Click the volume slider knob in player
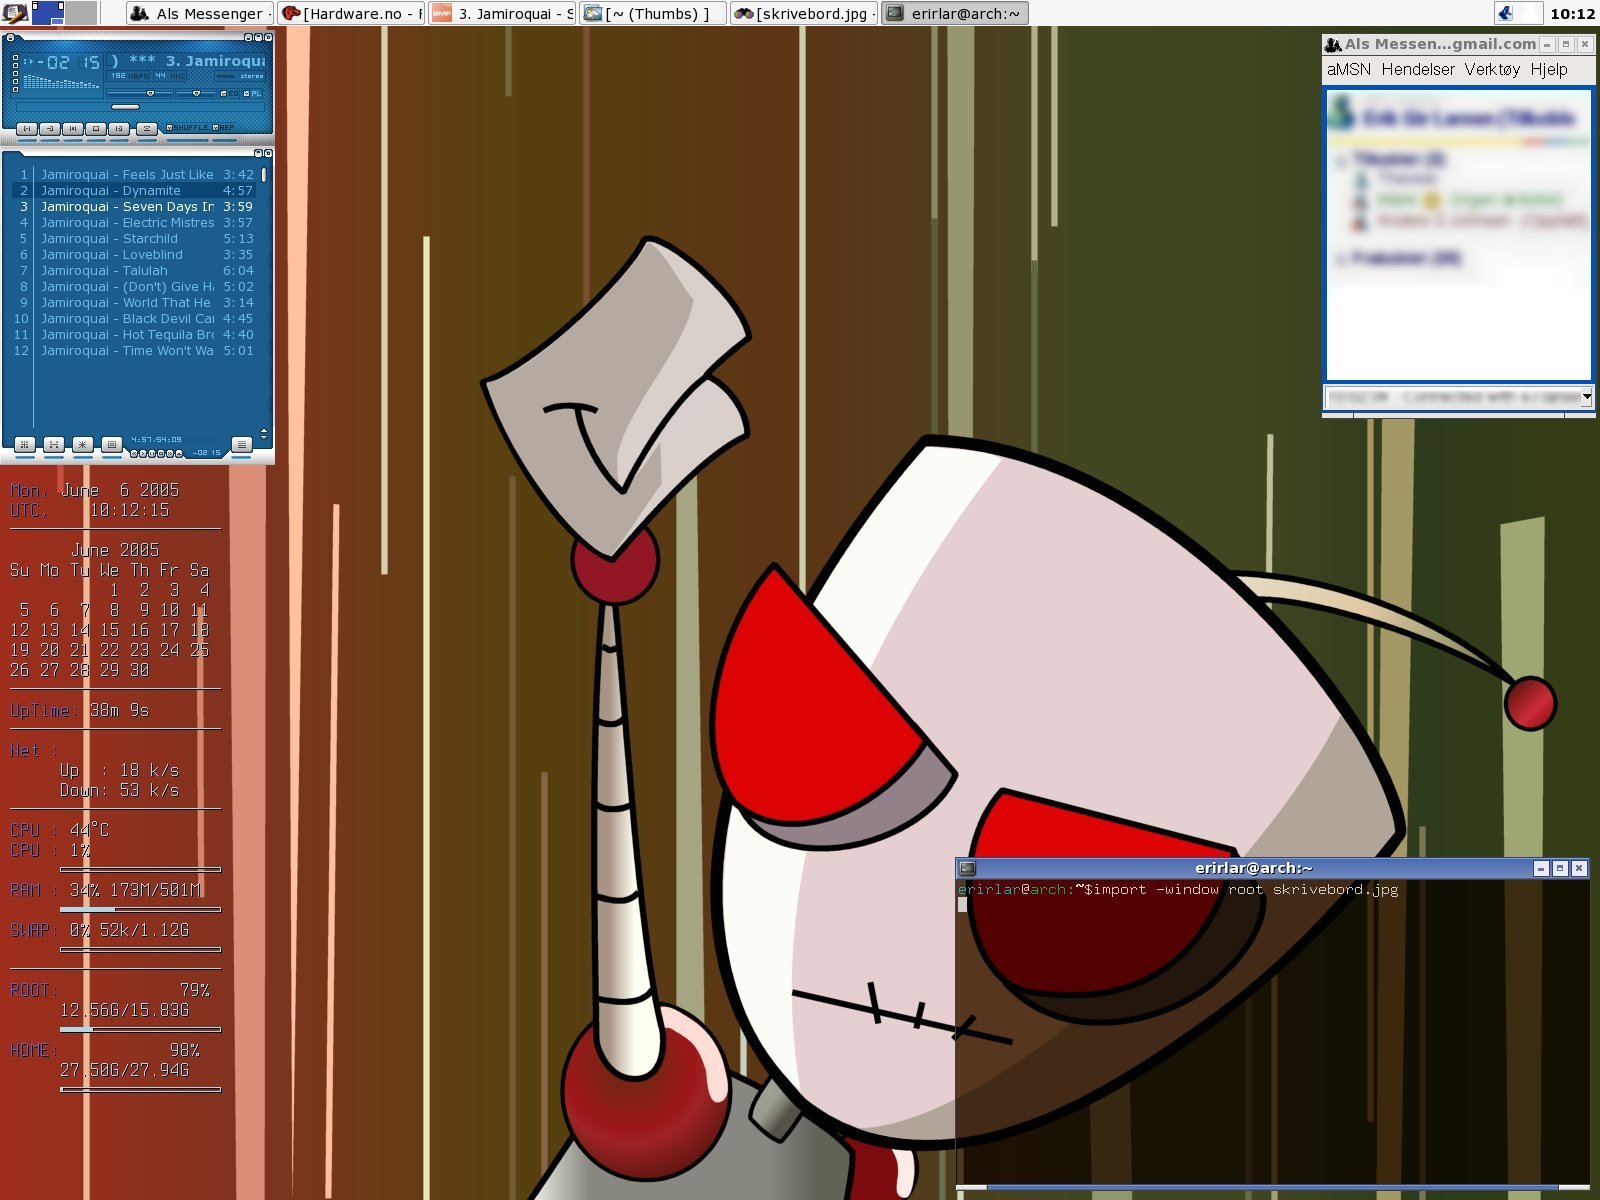This screenshot has height=1200, width=1600. click(x=150, y=93)
